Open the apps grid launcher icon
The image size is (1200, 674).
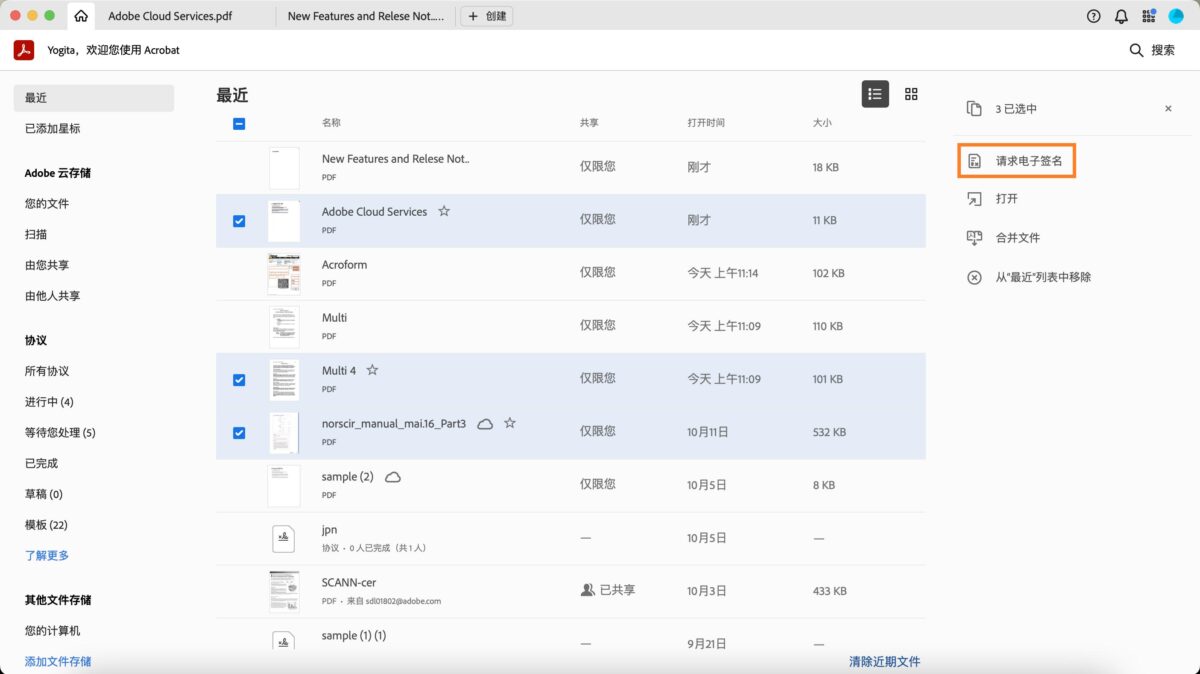tap(1148, 16)
